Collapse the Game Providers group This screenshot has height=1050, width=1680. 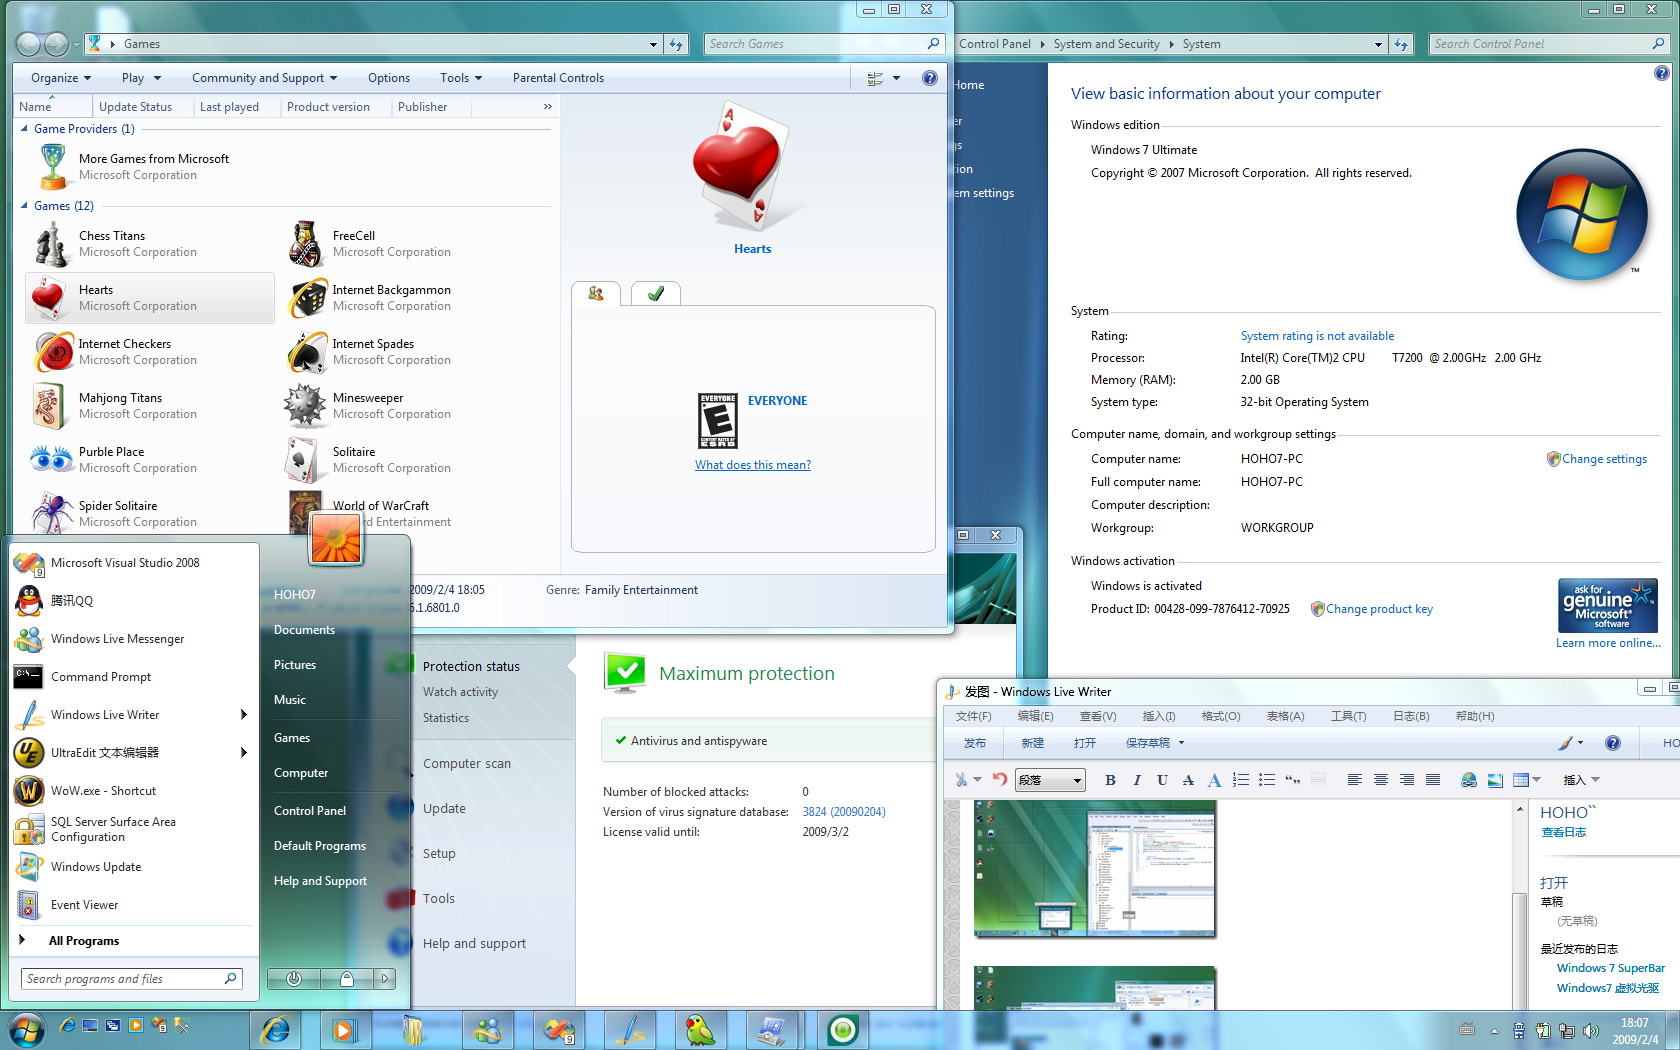(x=24, y=129)
